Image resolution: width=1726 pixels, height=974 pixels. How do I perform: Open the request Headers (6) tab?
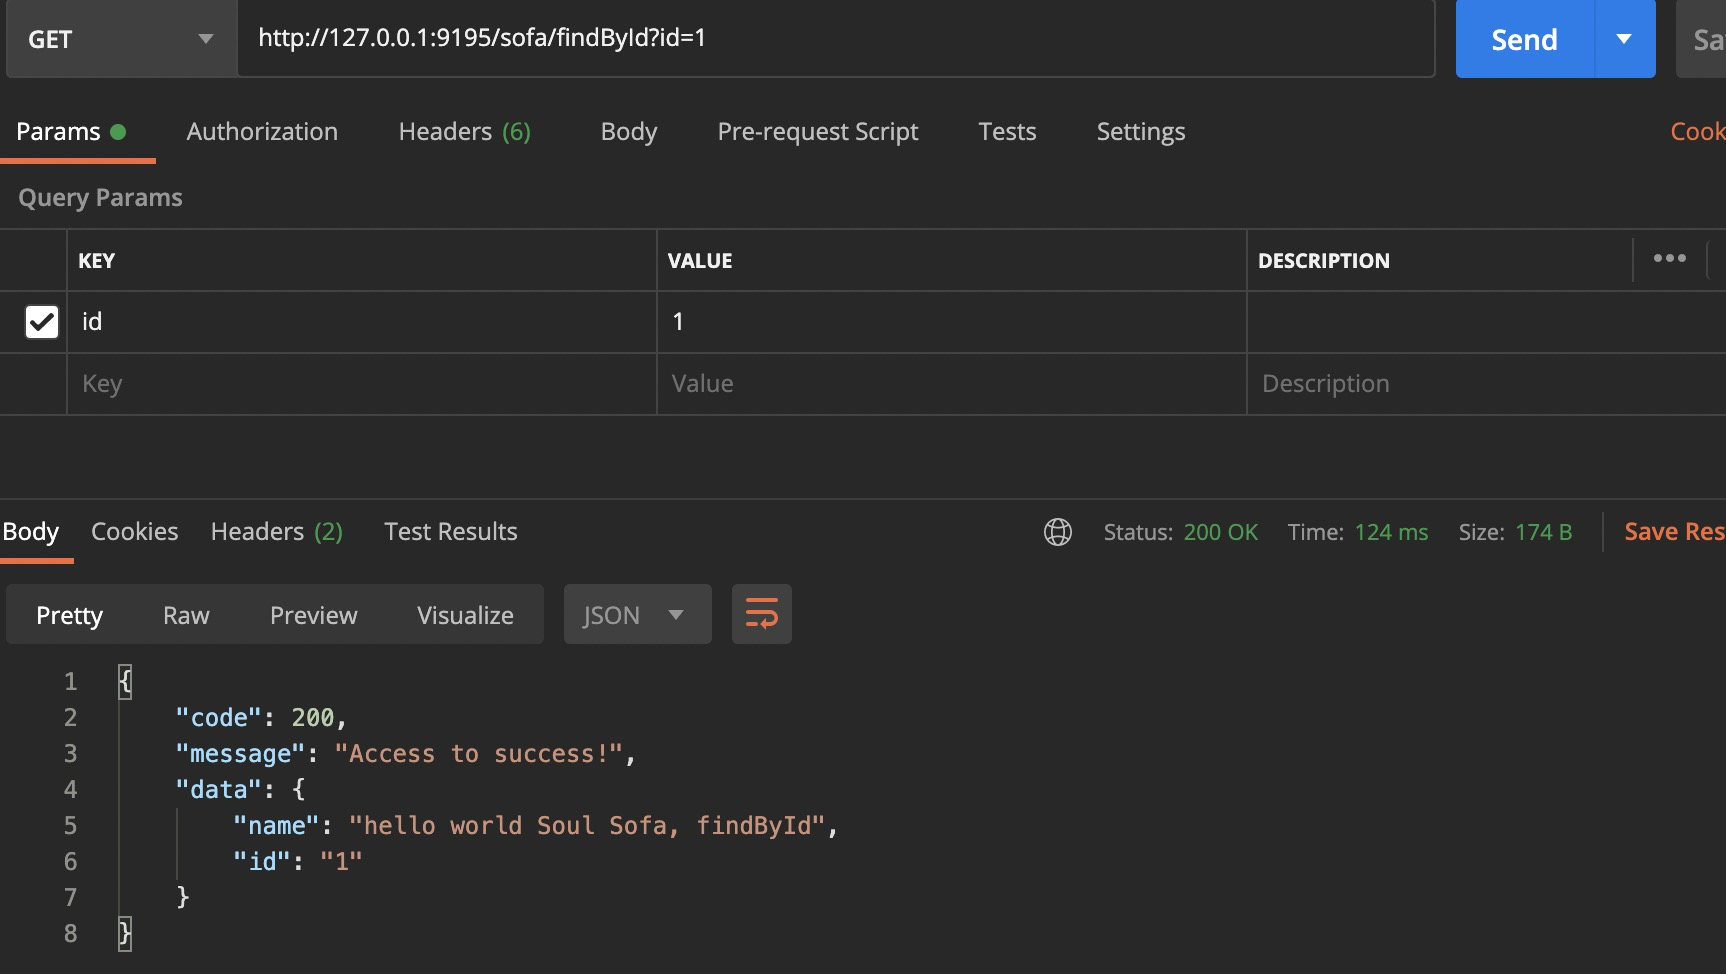click(464, 132)
